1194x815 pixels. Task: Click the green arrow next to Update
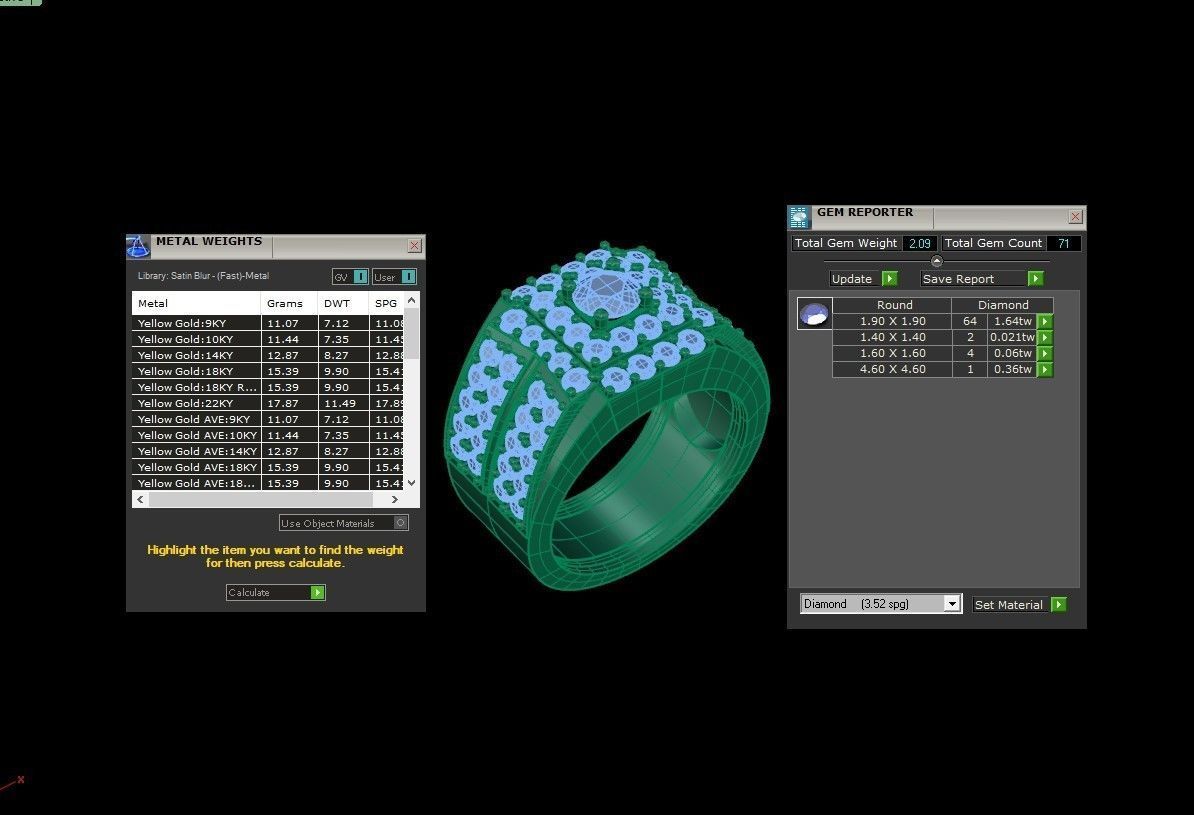(x=889, y=279)
